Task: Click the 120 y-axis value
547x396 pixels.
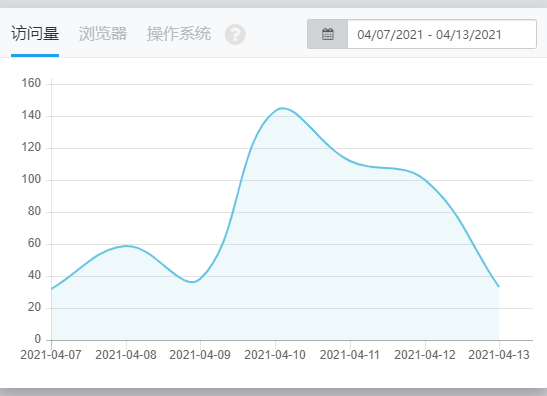Action: pyautogui.click(x=31, y=147)
